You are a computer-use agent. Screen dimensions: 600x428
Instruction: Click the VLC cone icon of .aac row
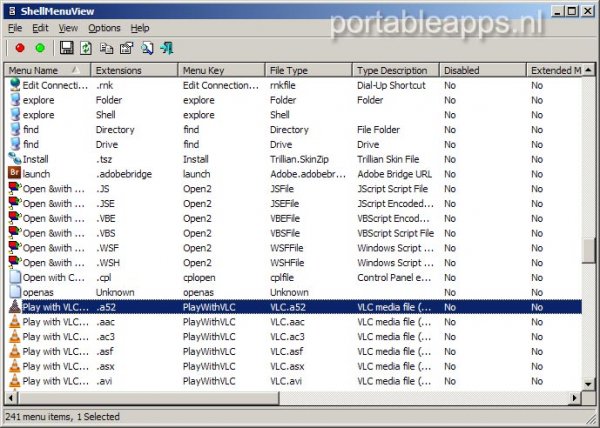click(15, 322)
